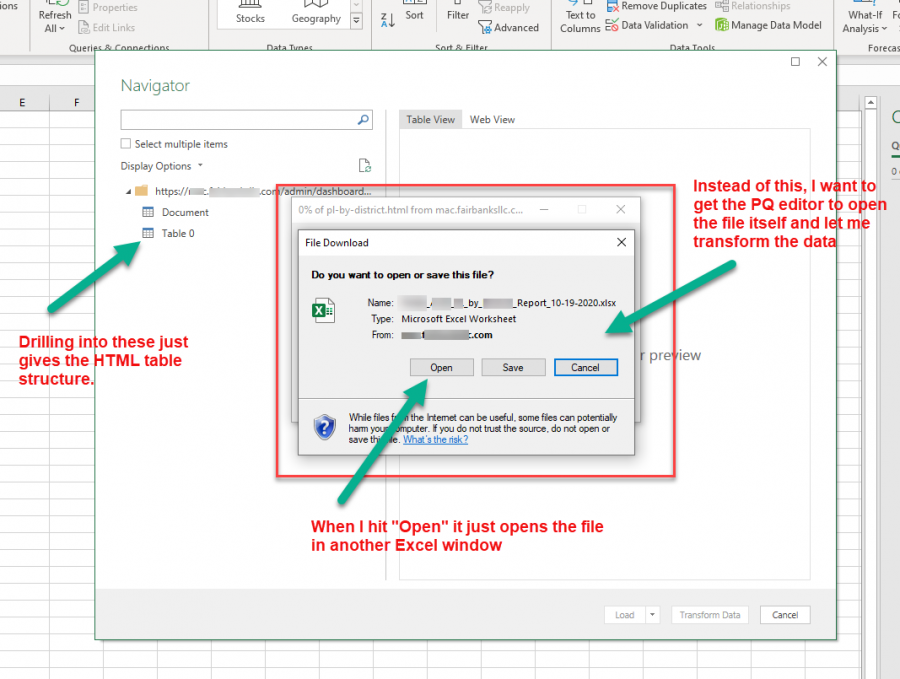Close the File Download dialog
This screenshot has width=900, height=679.
click(621, 242)
